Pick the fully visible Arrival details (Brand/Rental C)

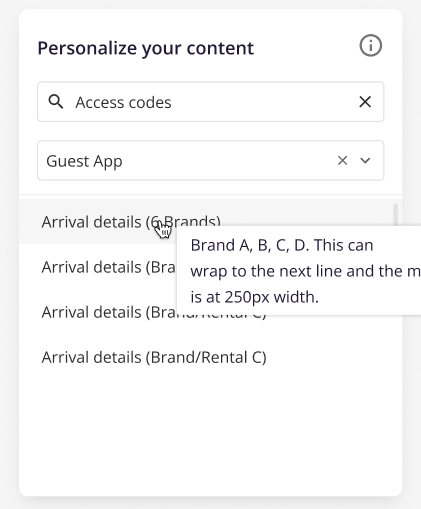click(x=154, y=358)
